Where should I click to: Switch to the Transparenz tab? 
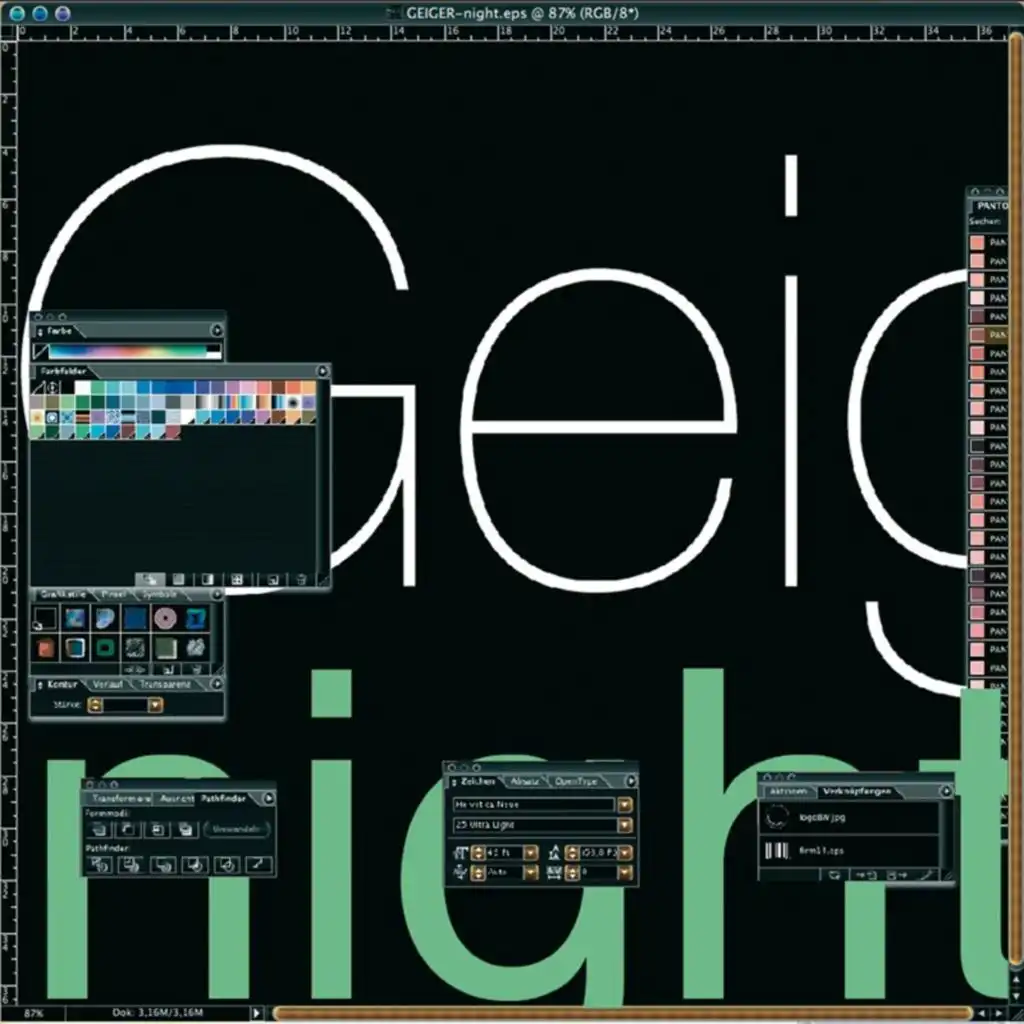pyautogui.click(x=165, y=684)
